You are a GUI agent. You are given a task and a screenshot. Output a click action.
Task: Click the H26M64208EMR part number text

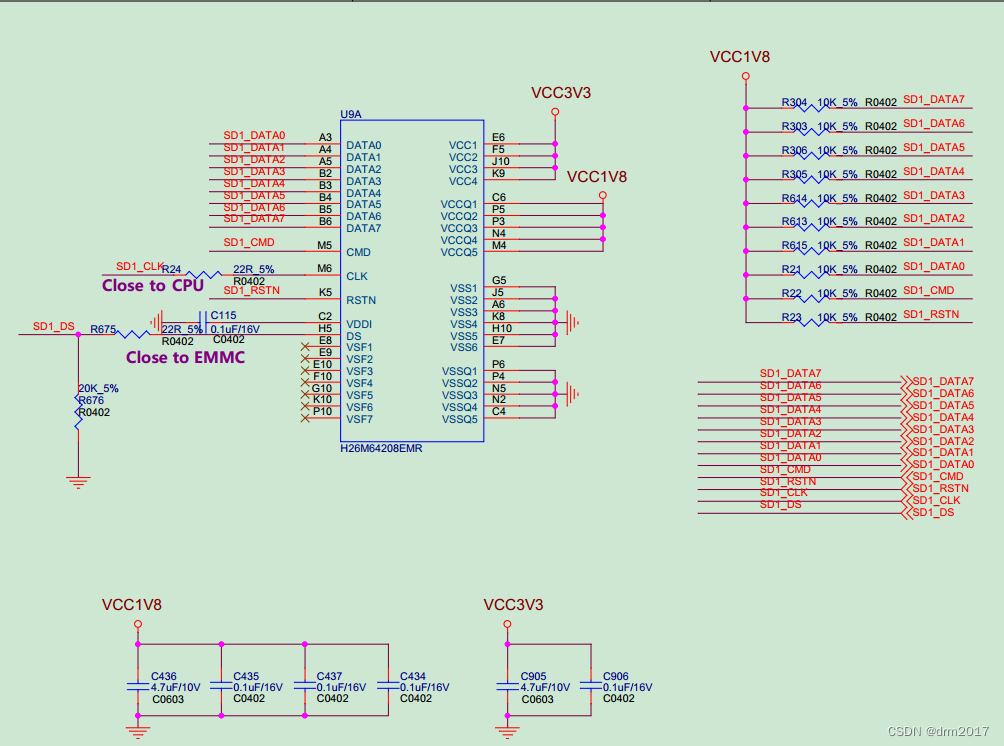click(x=380, y=448)
